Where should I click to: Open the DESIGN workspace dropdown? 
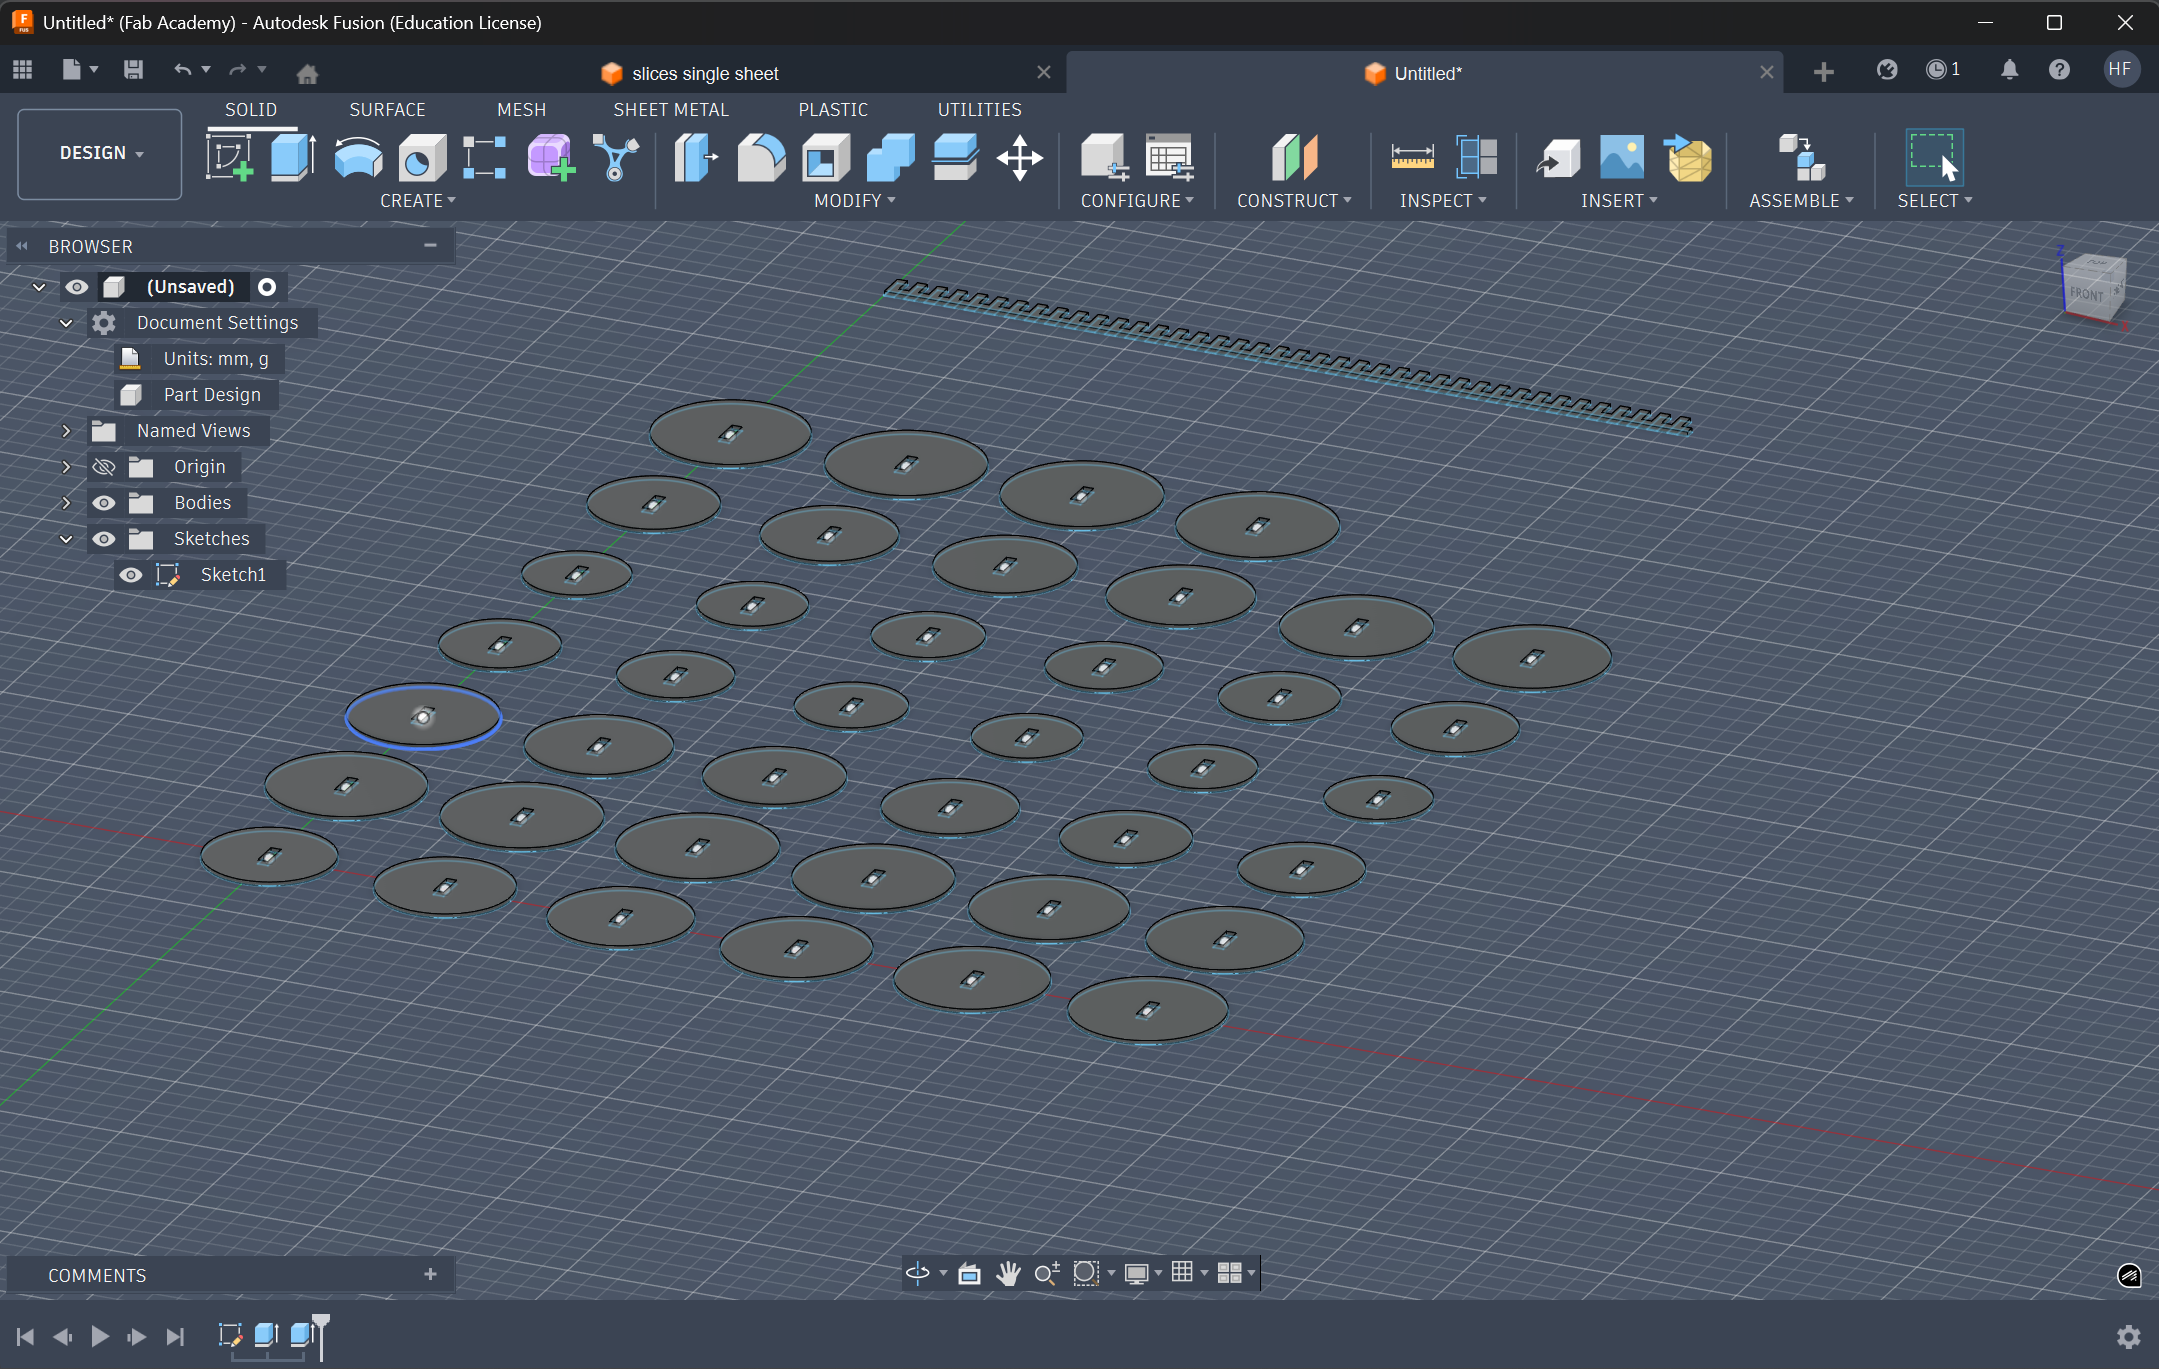(99, 153)
